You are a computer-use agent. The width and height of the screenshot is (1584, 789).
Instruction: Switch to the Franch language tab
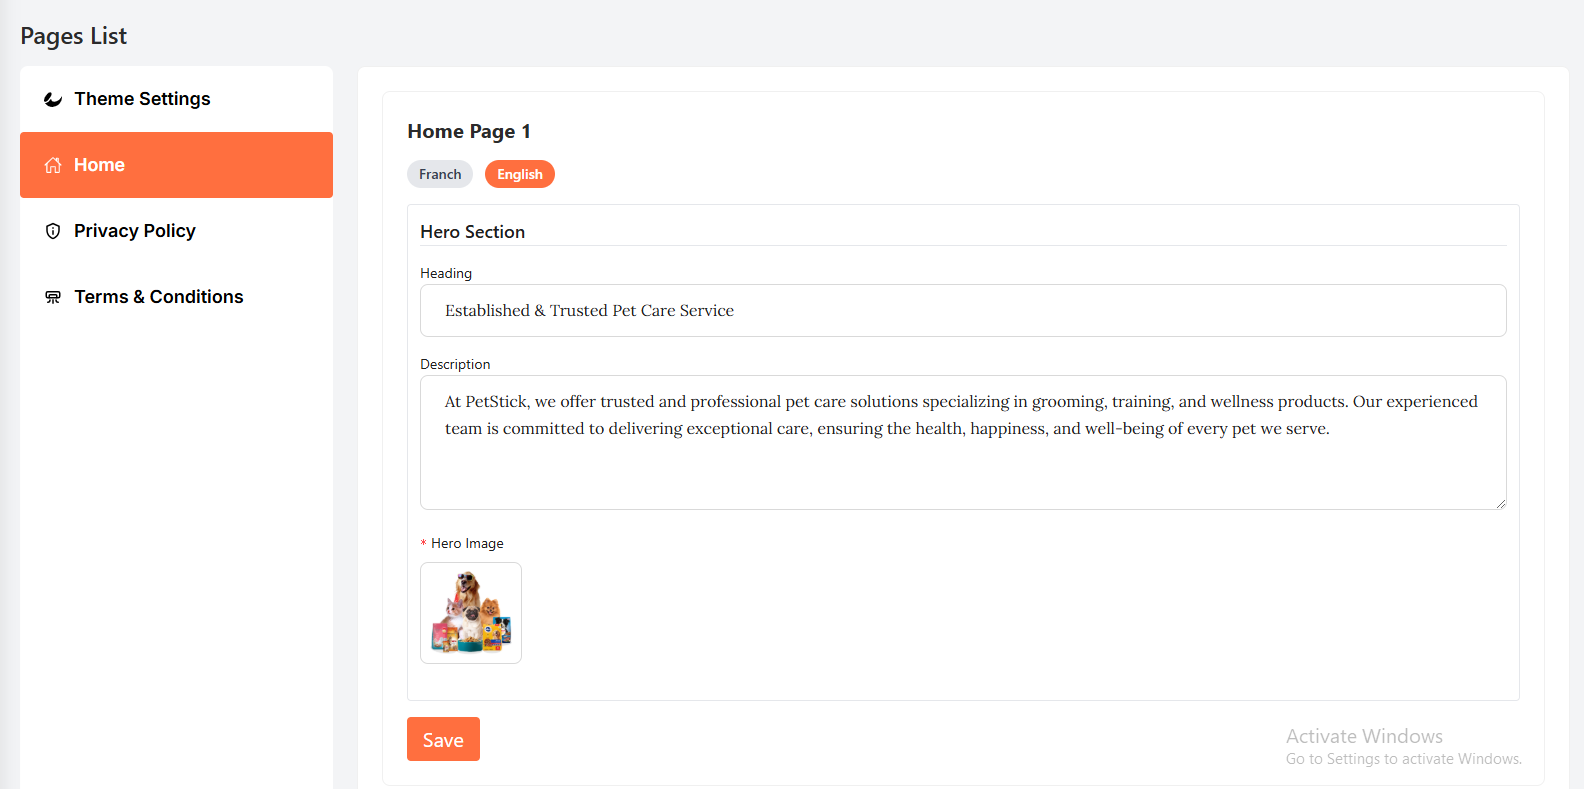(x=440, y=174)
